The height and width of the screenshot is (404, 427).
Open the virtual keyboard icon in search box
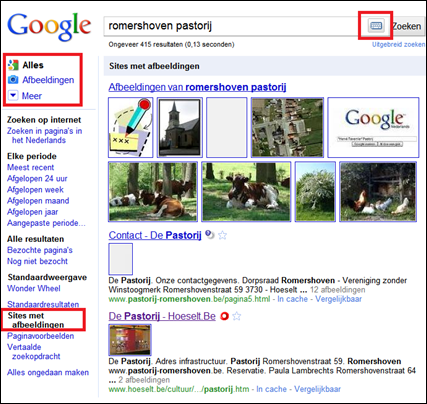(x=376, y=26)
